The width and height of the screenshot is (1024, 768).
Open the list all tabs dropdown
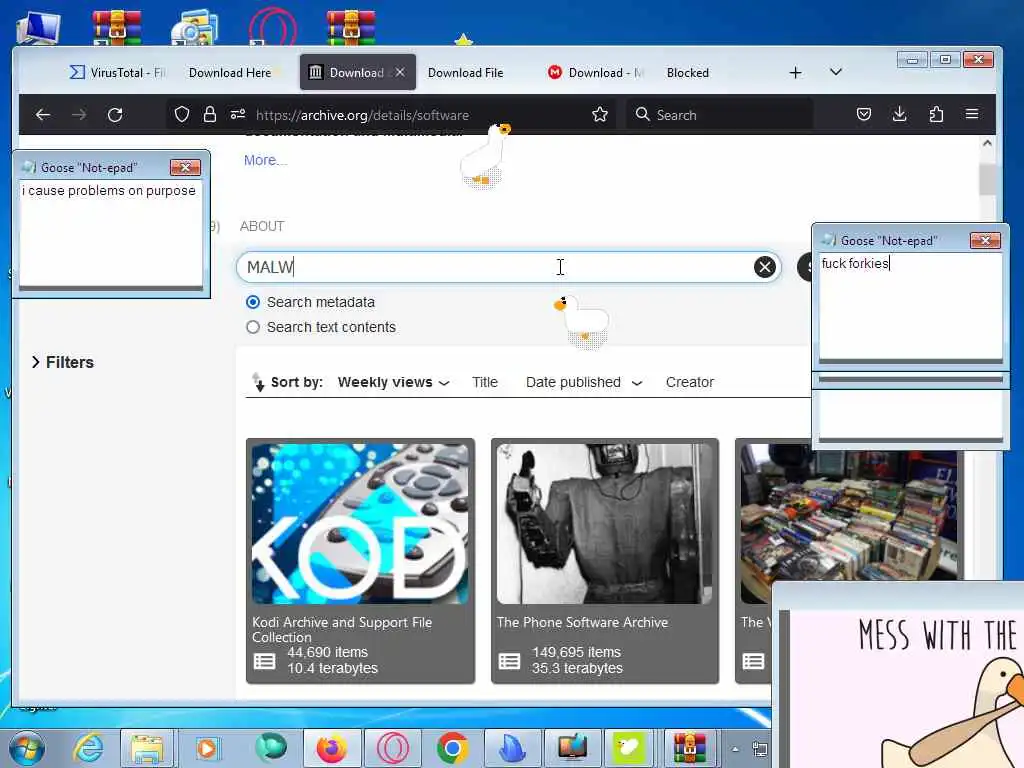[835, 72]
